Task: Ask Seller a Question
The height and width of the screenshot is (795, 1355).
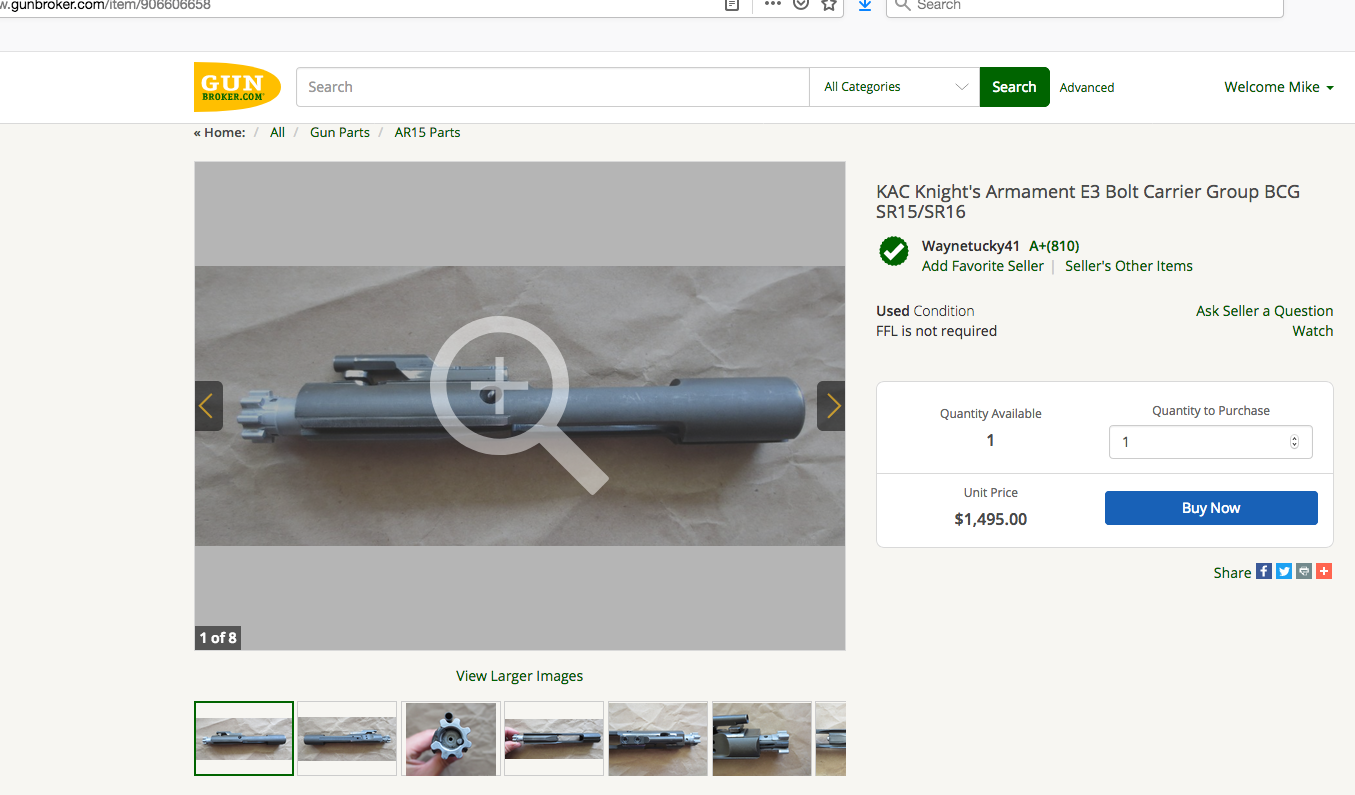Action: click(1265, 311)
